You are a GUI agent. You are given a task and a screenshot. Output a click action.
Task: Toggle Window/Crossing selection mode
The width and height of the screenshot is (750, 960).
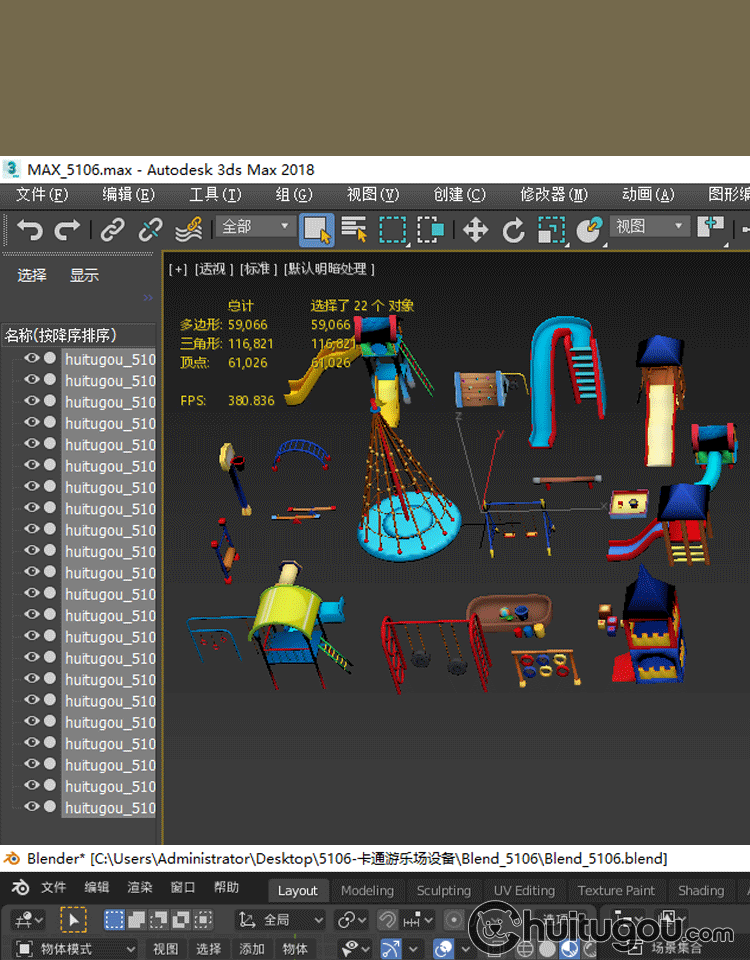430,230
